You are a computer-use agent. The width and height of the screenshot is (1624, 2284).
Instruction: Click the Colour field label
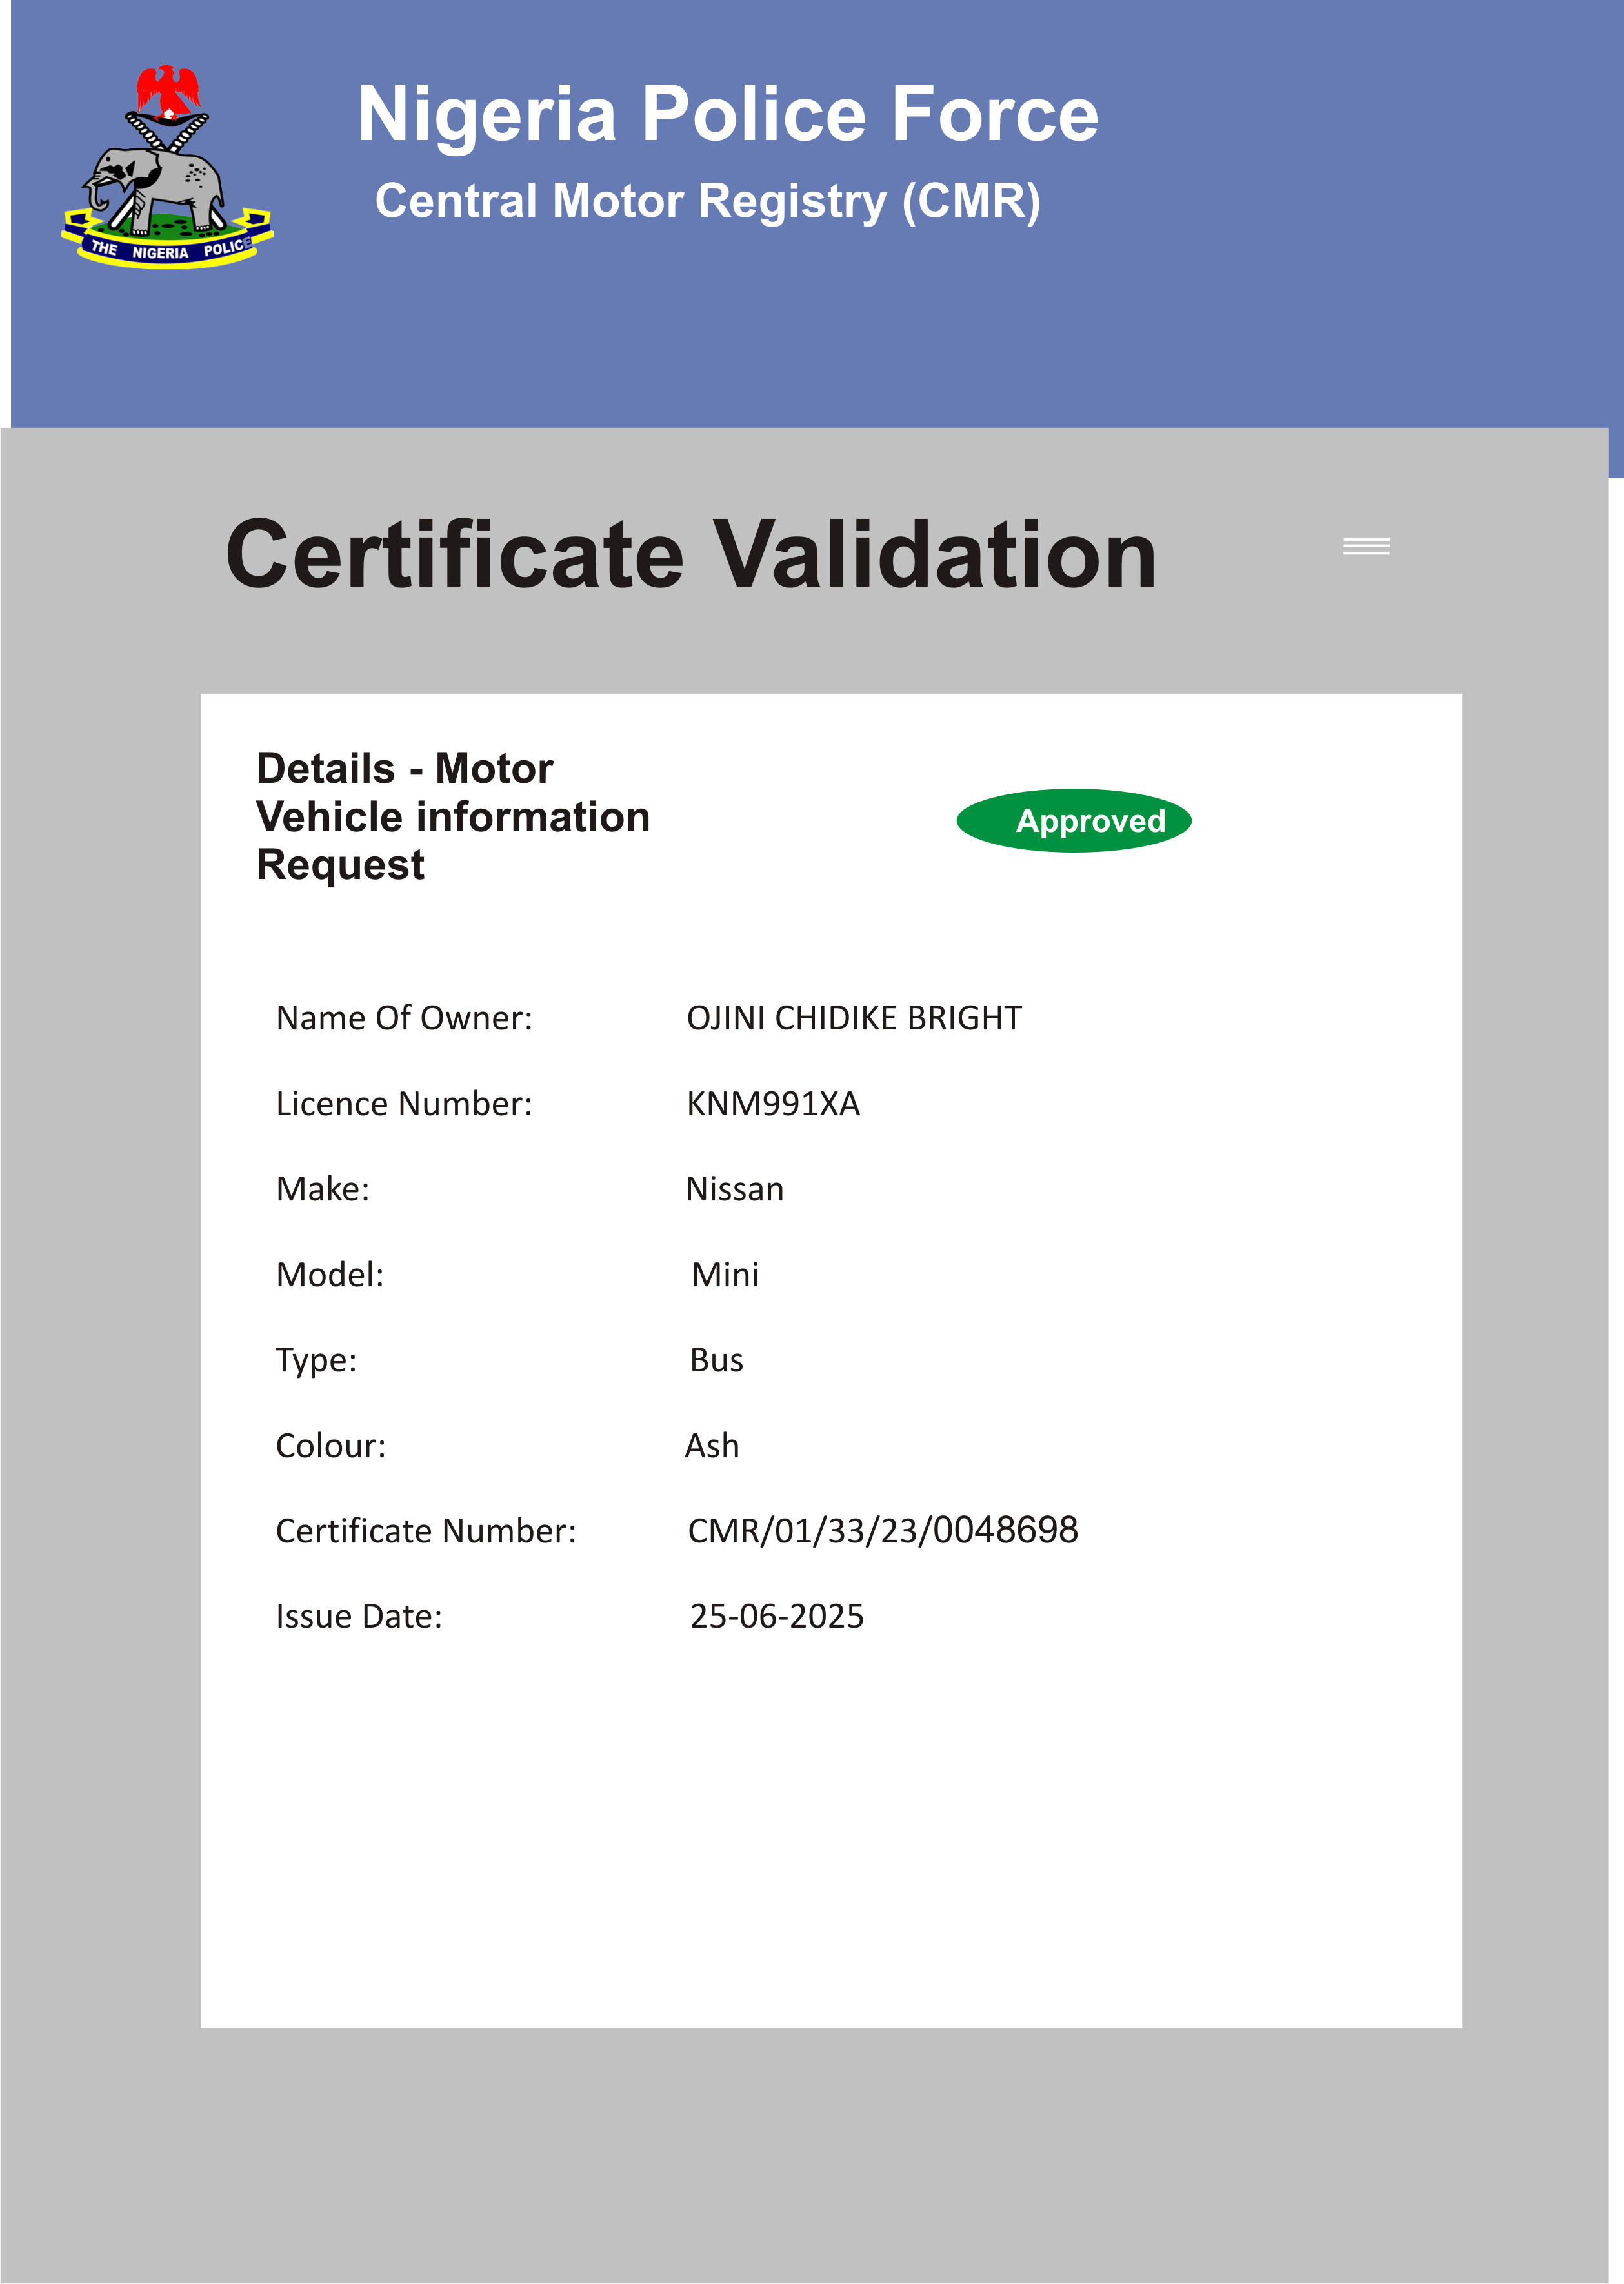pyautogui.click(x=330, y=1446)
